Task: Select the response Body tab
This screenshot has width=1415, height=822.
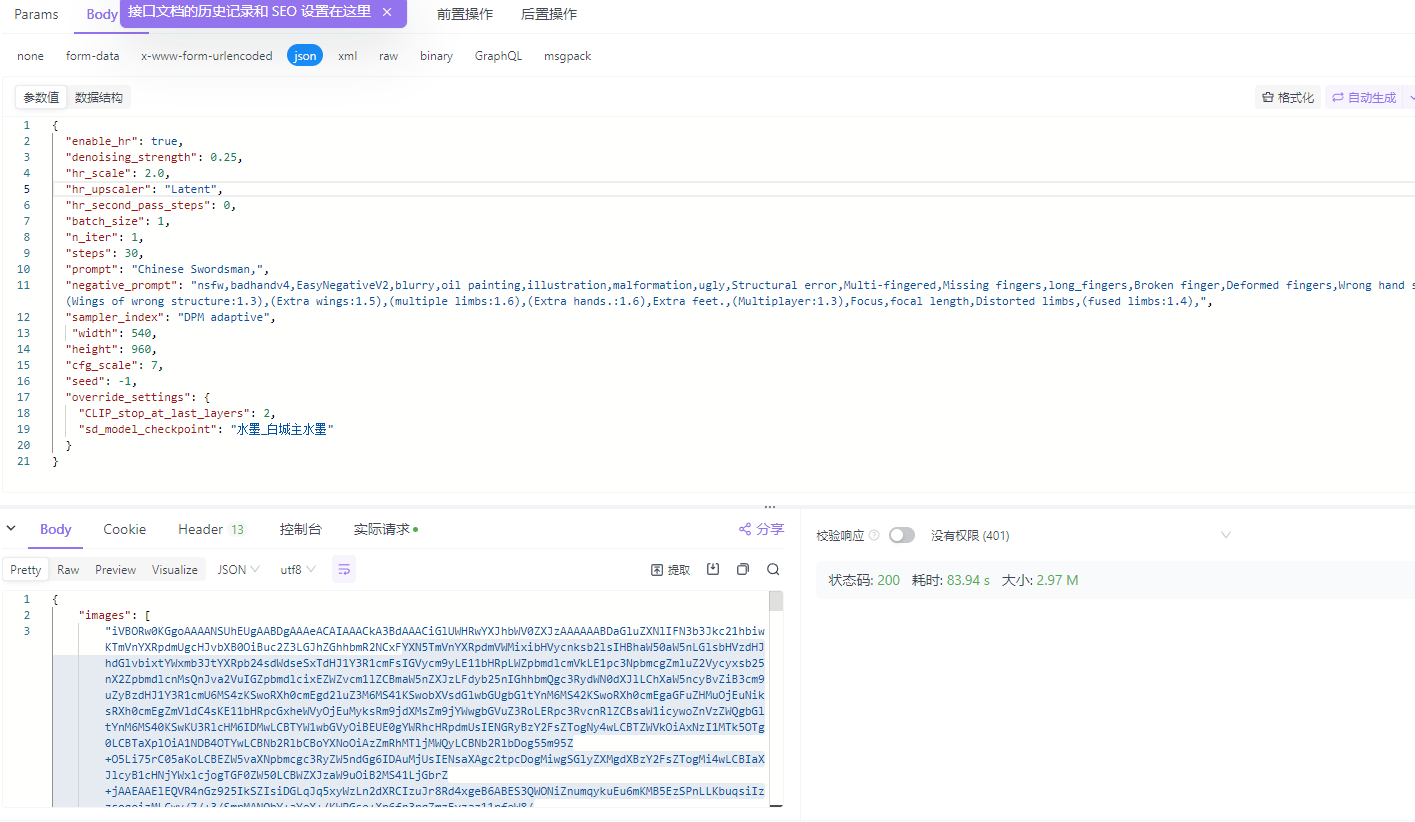Action: [56, 529]
